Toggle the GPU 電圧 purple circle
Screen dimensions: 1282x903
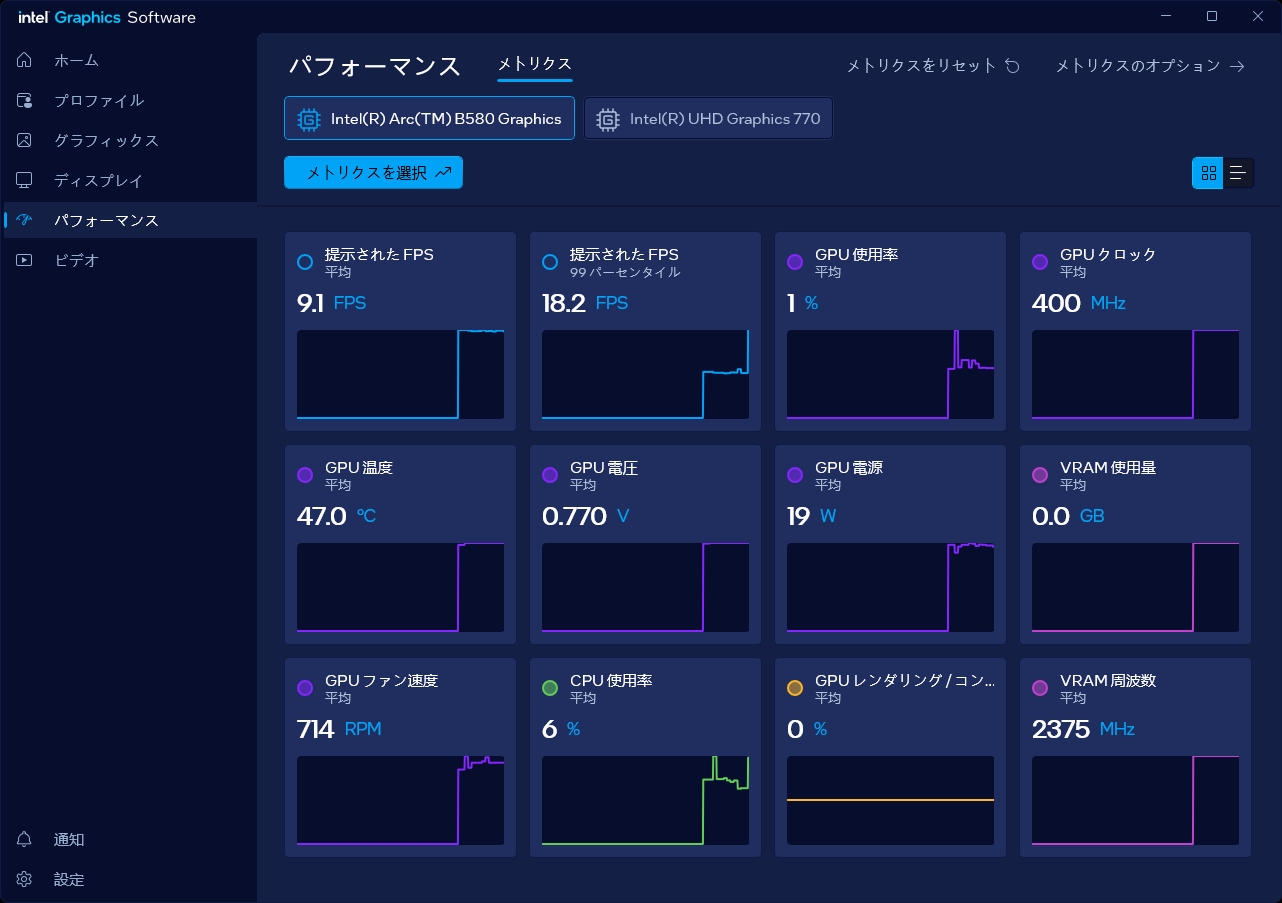coord(550,475)
